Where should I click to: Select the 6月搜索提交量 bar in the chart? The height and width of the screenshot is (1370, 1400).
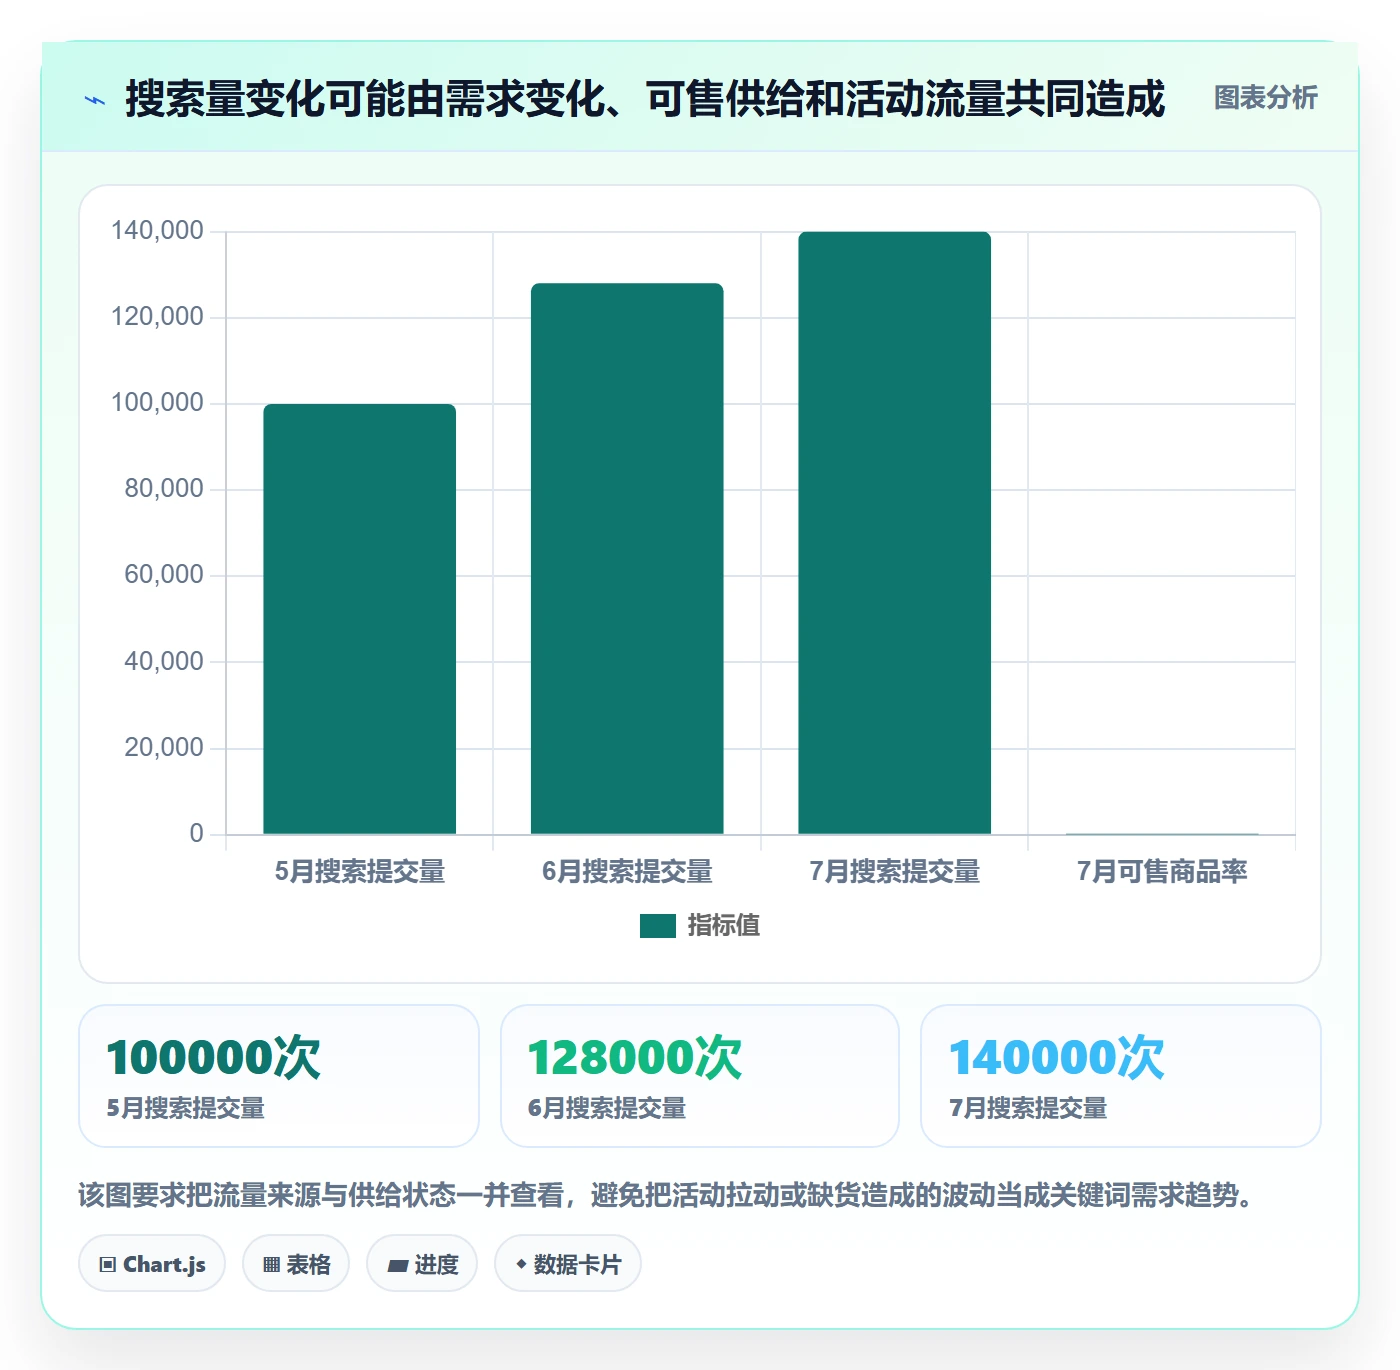pyautogui.click(x=627, y=559)
